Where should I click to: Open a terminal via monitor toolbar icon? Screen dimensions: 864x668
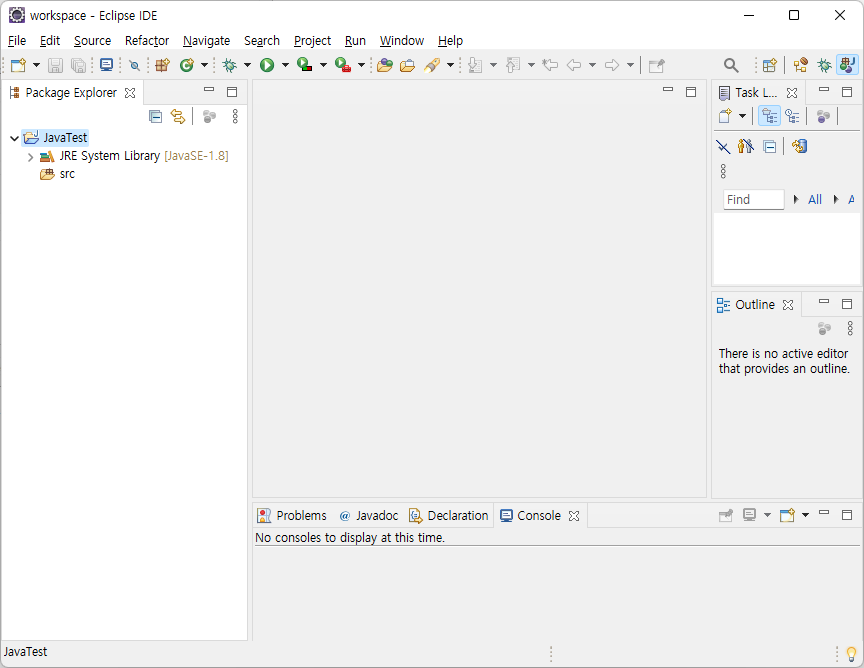tap(106, 65)
